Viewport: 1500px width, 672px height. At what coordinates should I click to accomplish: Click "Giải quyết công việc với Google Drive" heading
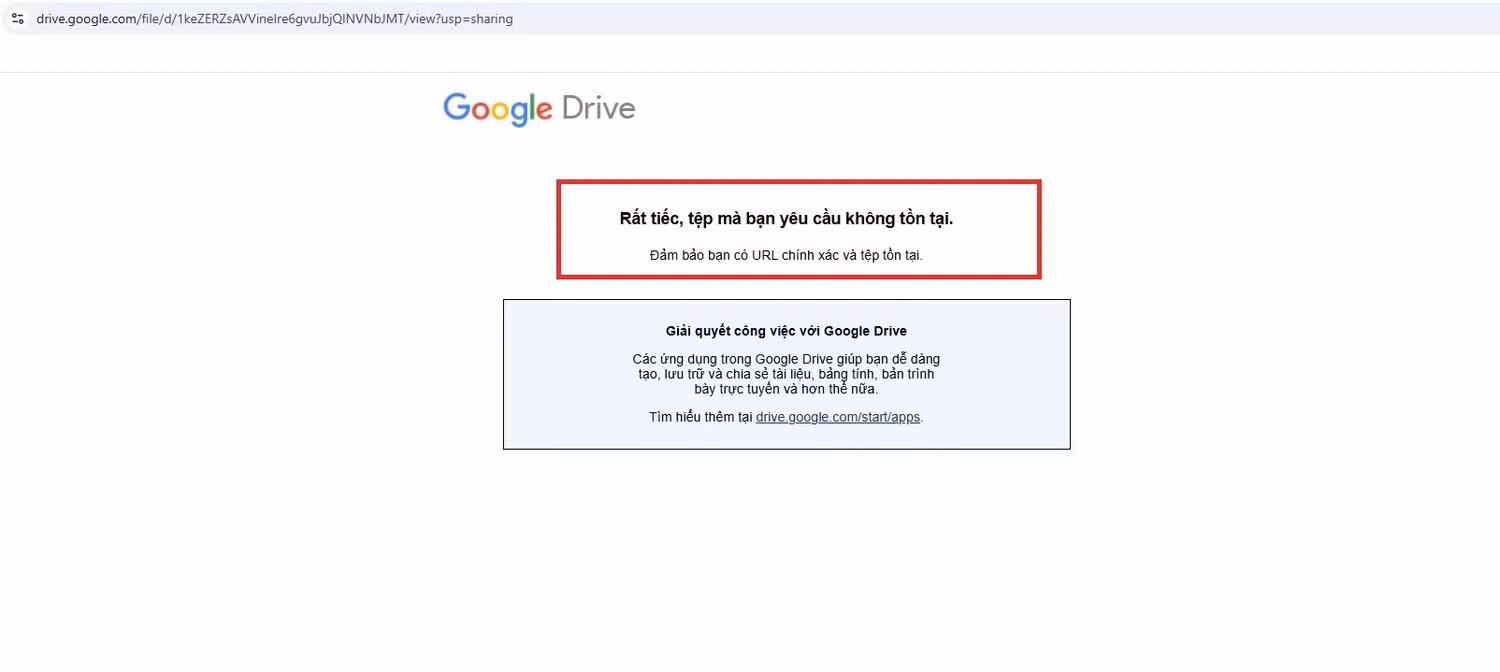point(786,331)
